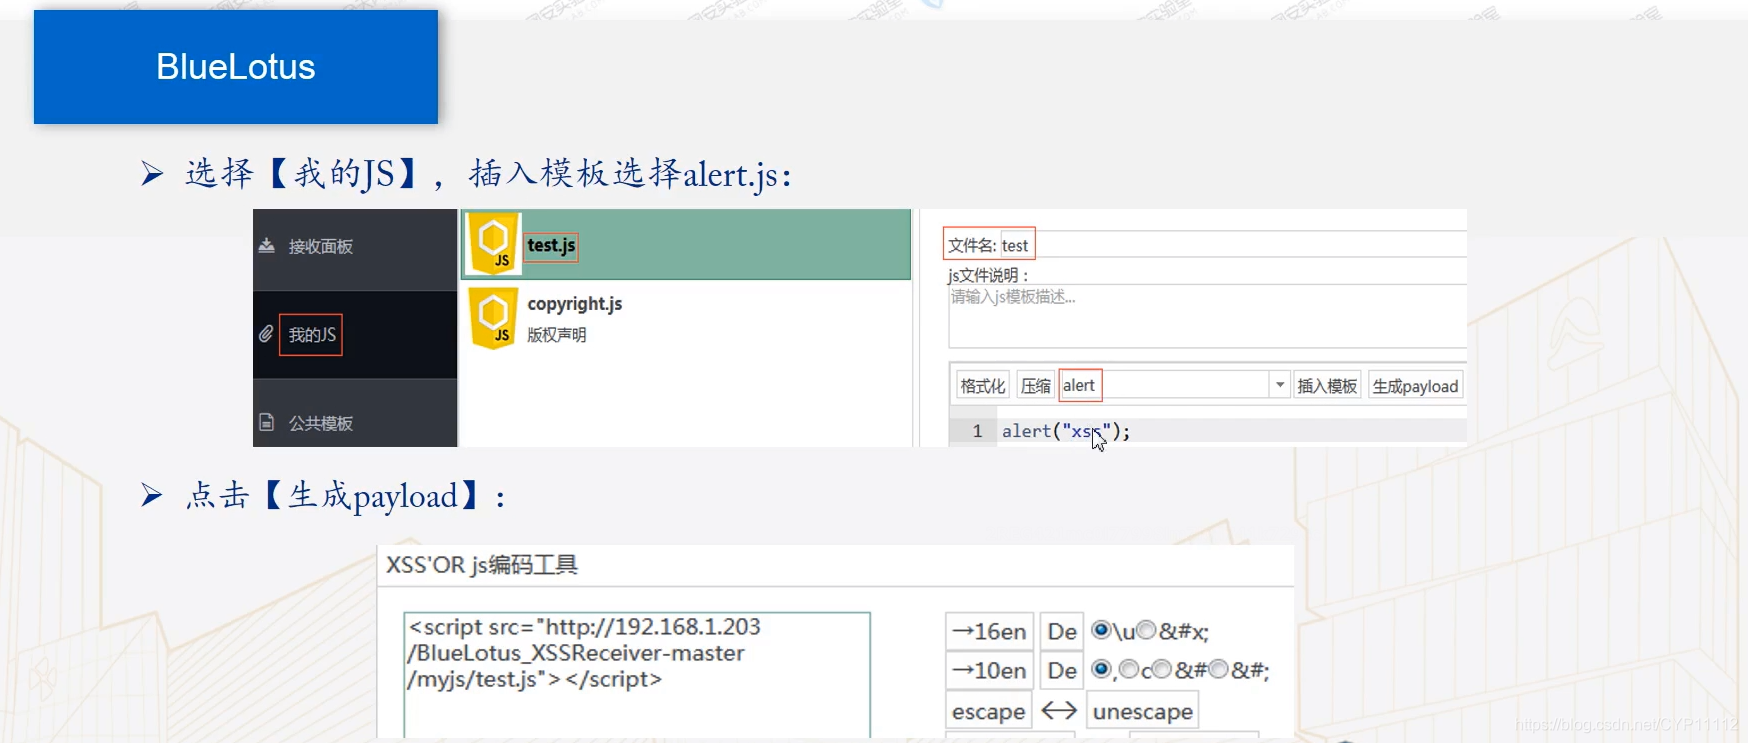This screenshot has width=1748, height=743.
Task: Click code line 1 alert("xss")
Action: pos(1066,431)
